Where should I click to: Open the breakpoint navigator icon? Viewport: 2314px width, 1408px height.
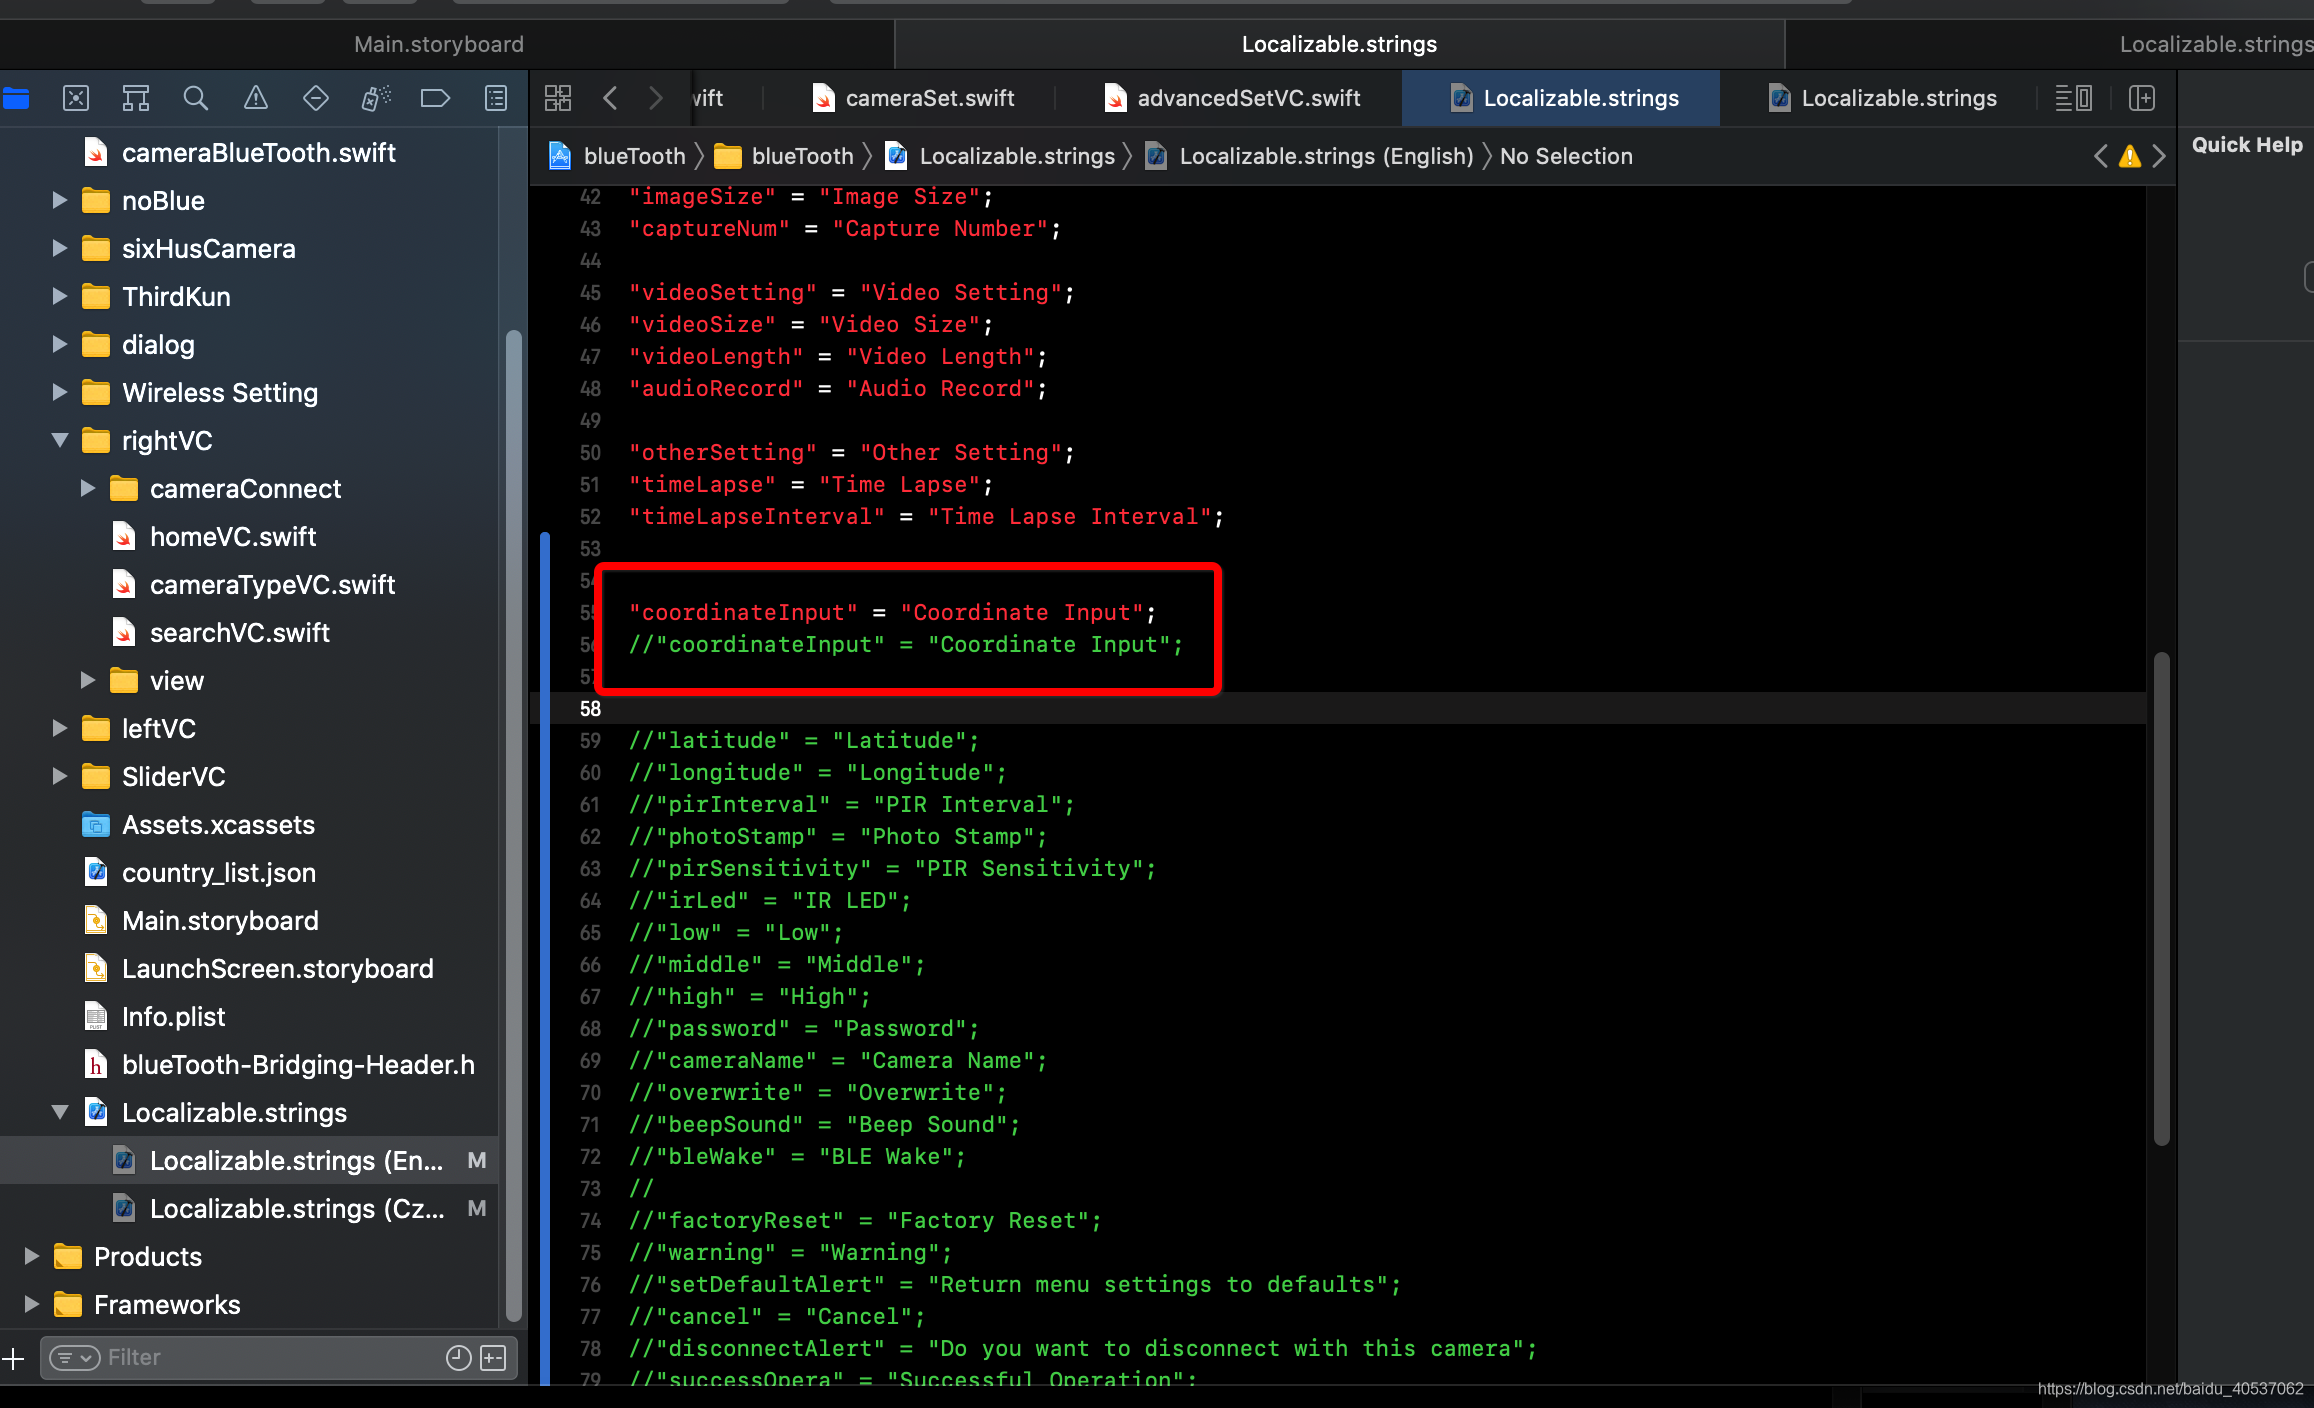(435, 98)
